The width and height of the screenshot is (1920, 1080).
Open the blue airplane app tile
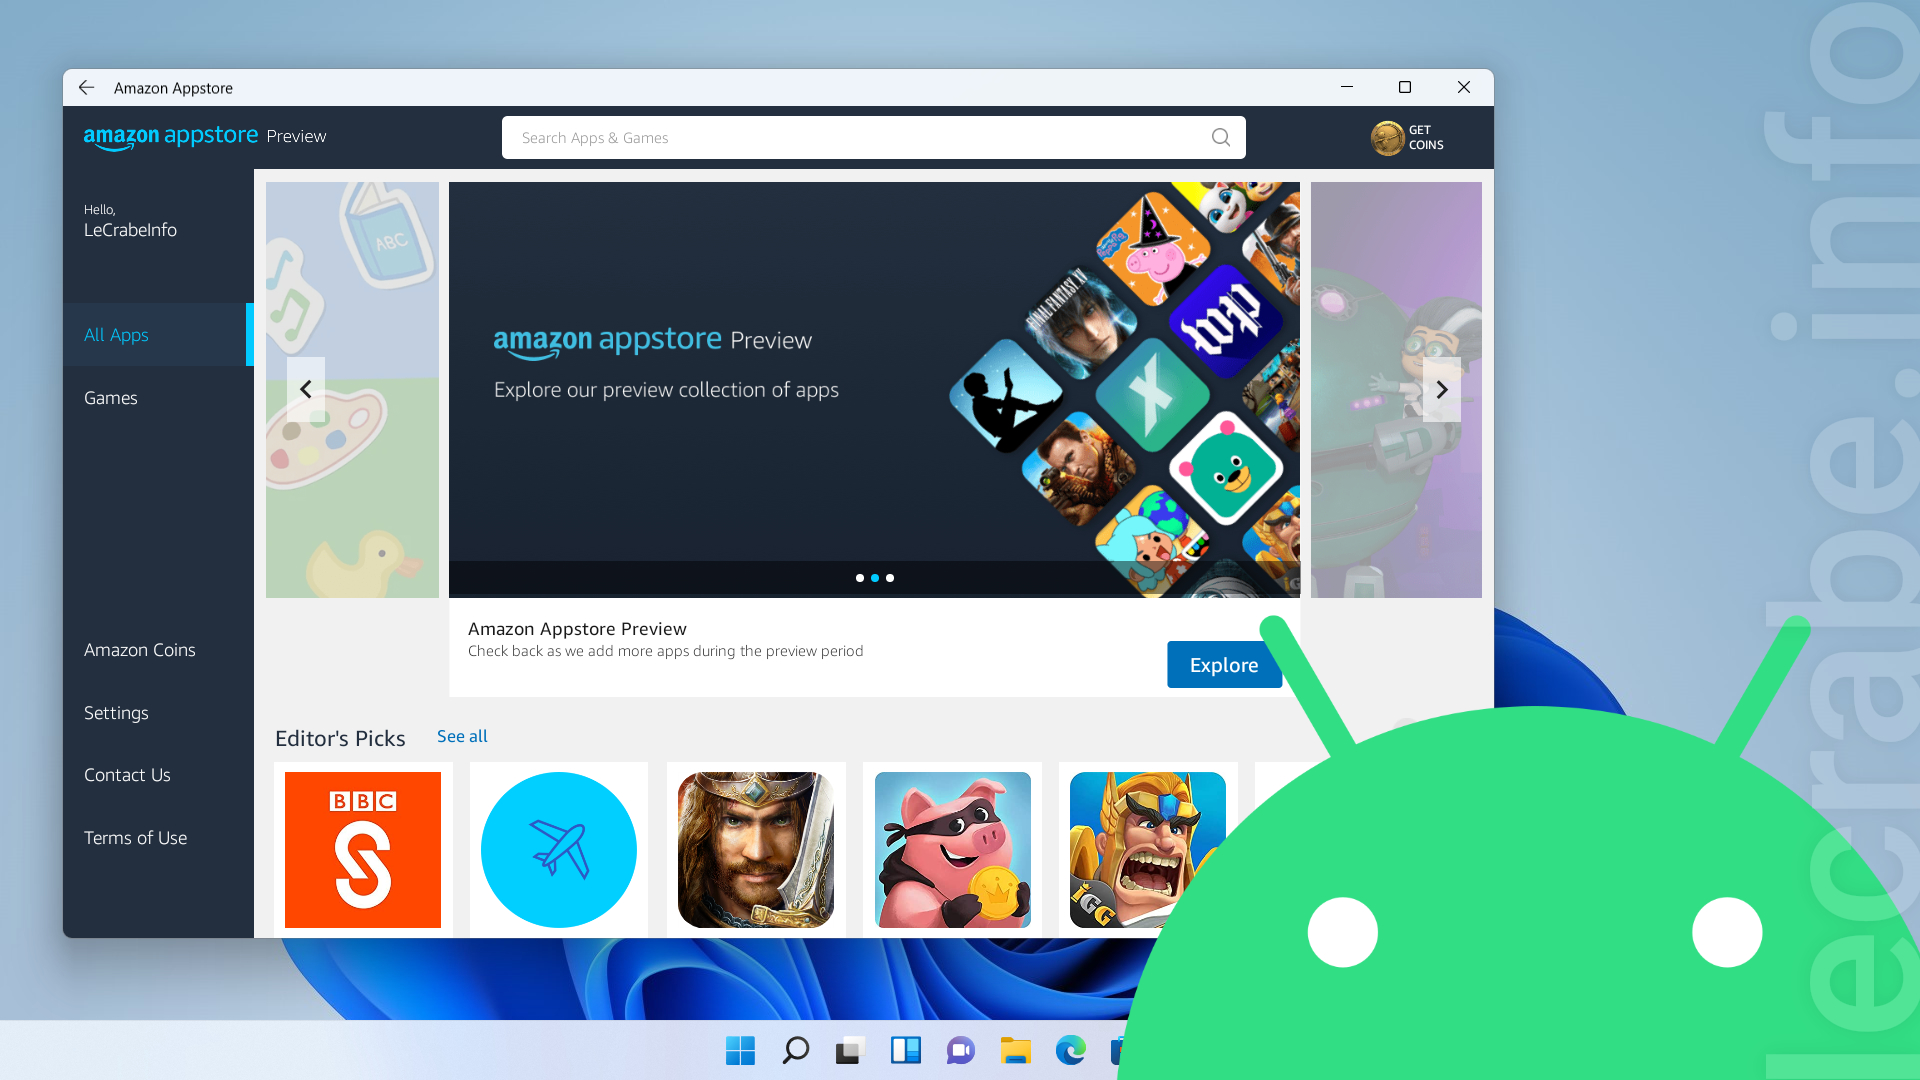(x=559, y=850)
